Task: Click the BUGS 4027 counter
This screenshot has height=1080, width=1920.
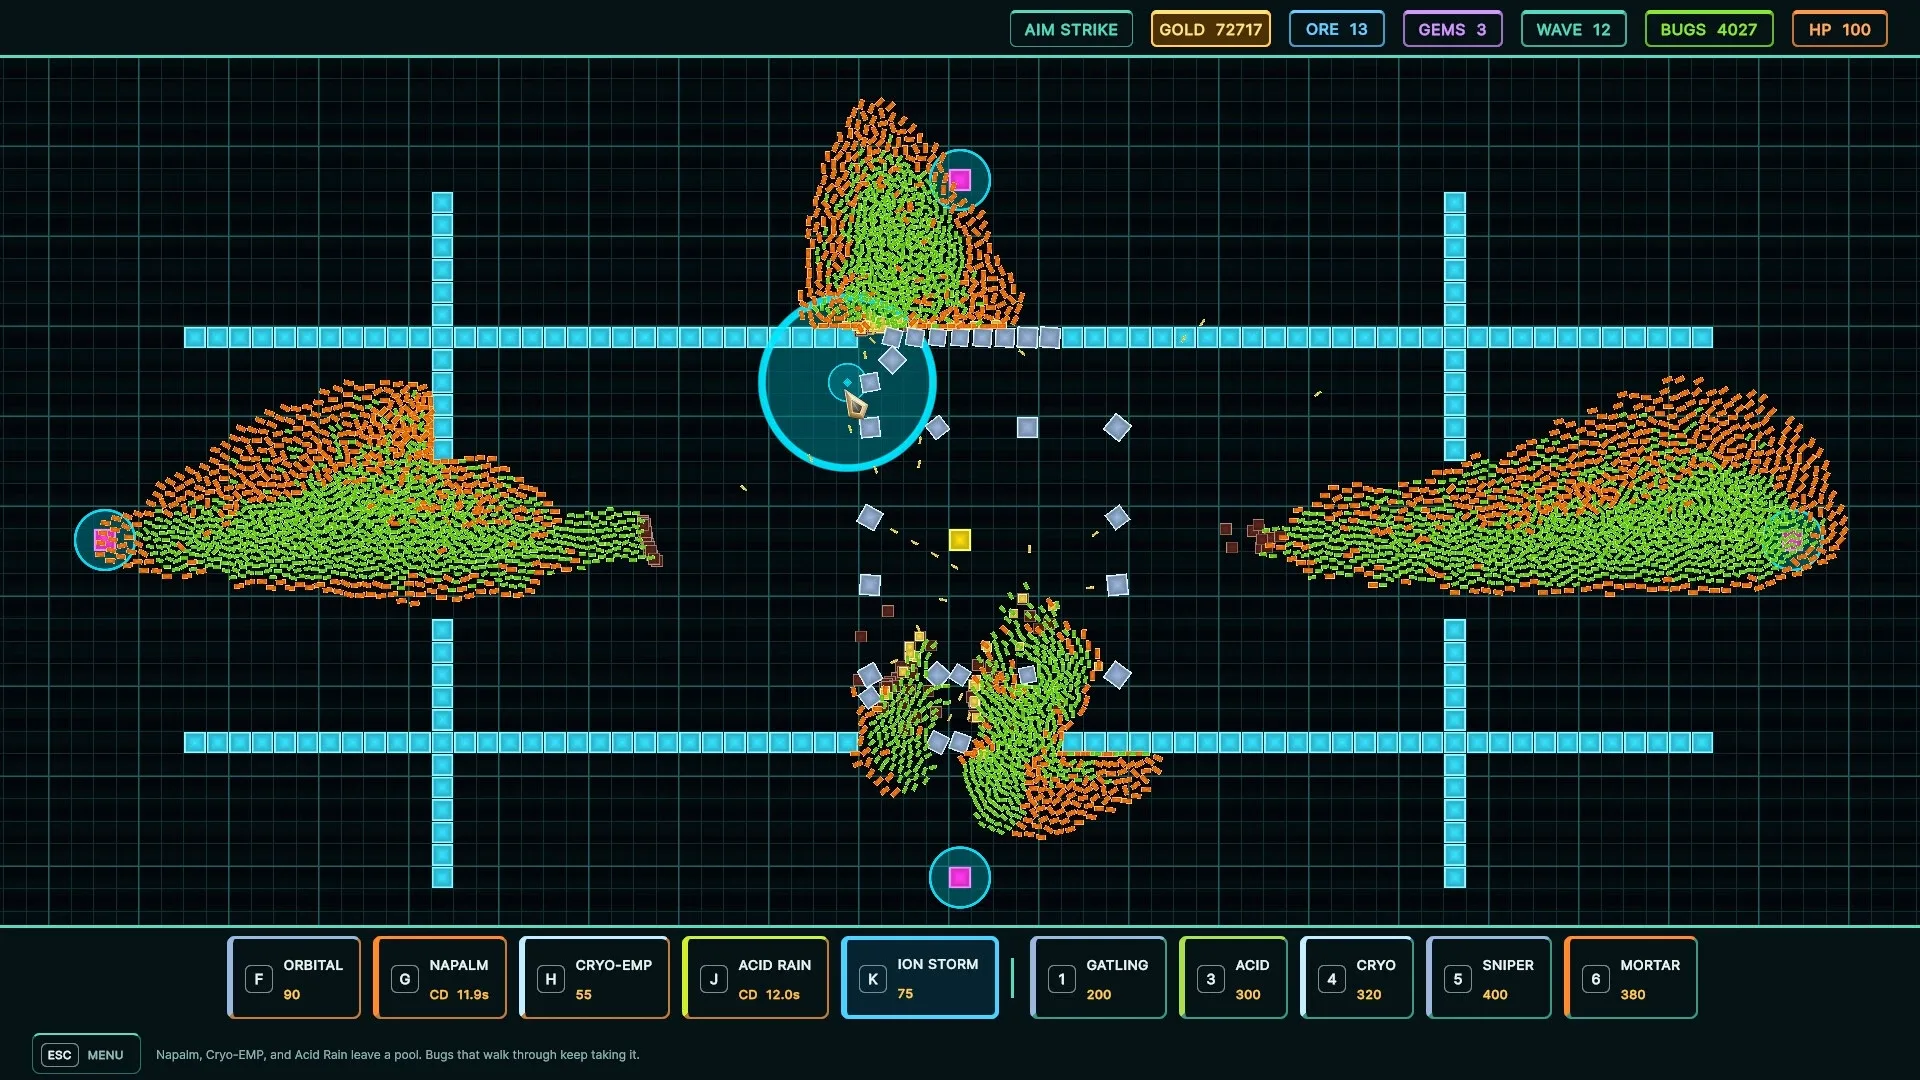Action: pyautogui.click(x=1709, y=29)
